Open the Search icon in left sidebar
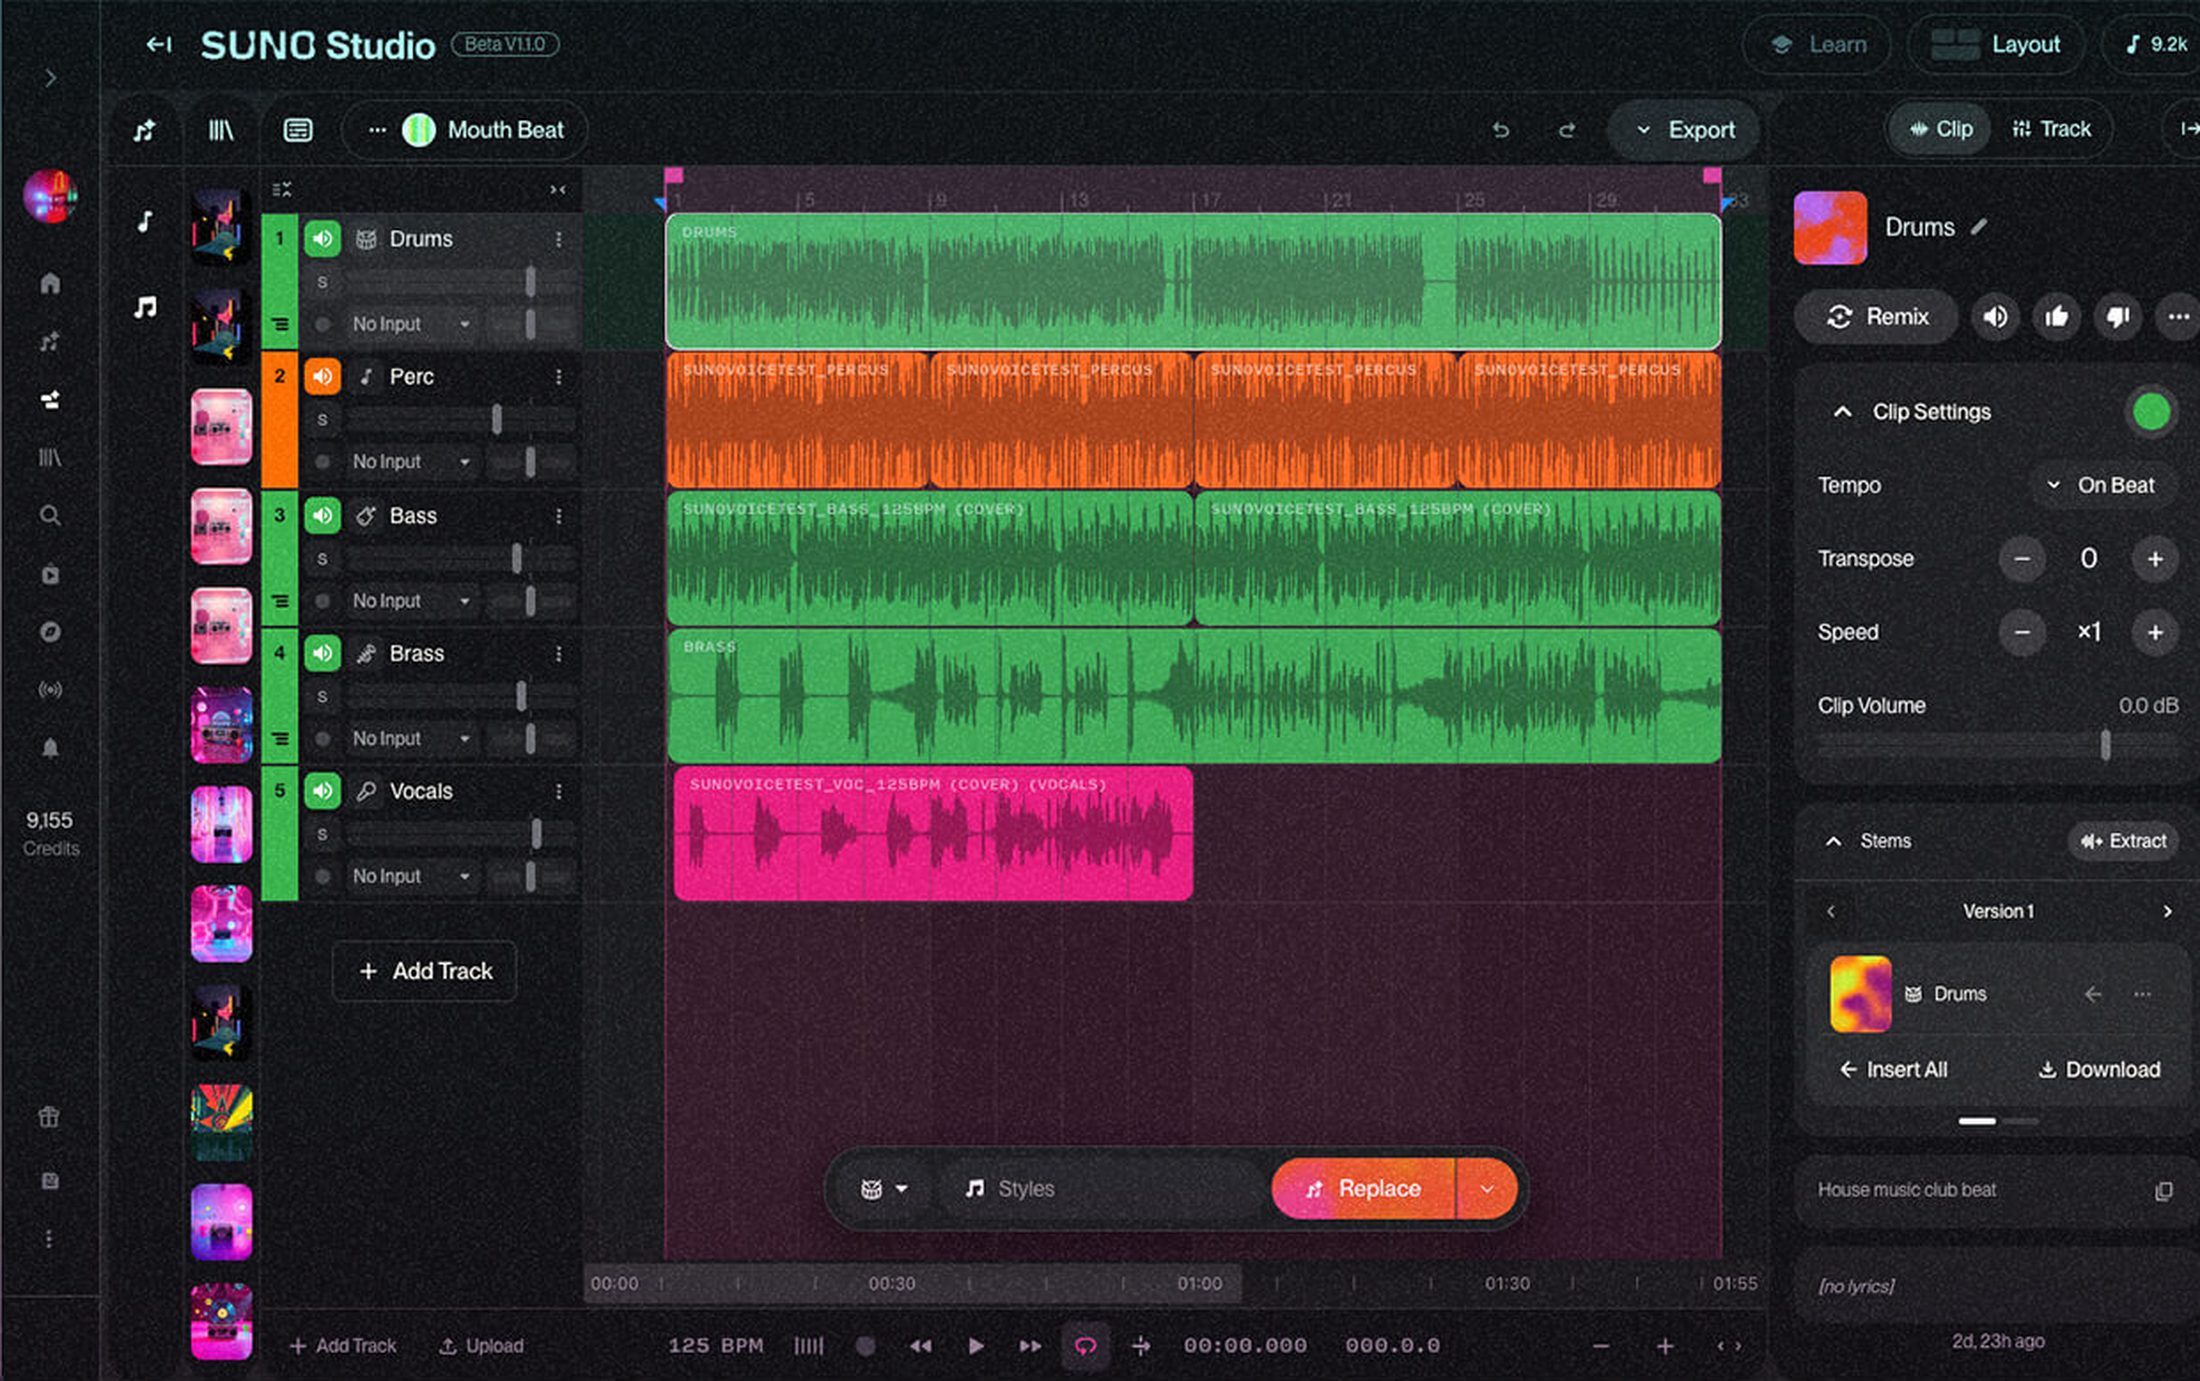Screen dimensions: 2200x1381 (x=50, y=516)
